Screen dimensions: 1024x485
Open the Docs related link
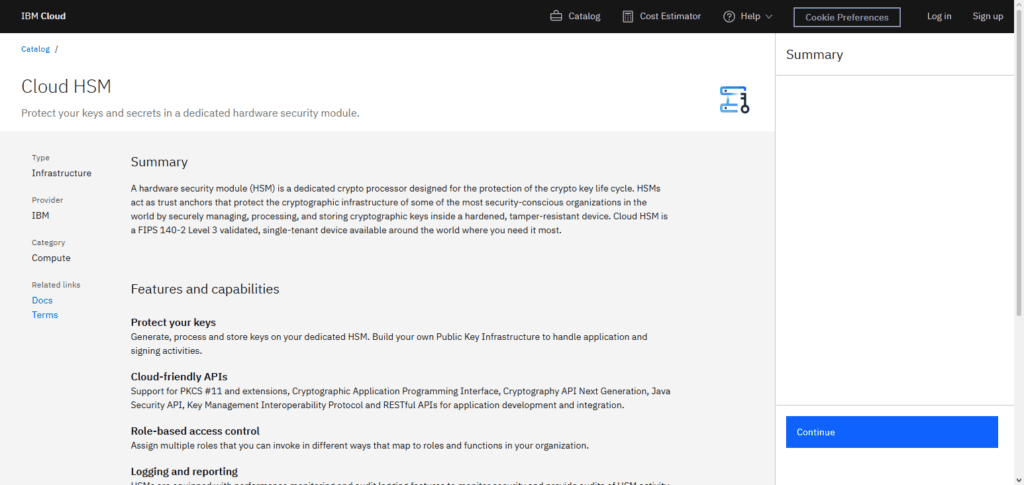(x=42, y=300)
